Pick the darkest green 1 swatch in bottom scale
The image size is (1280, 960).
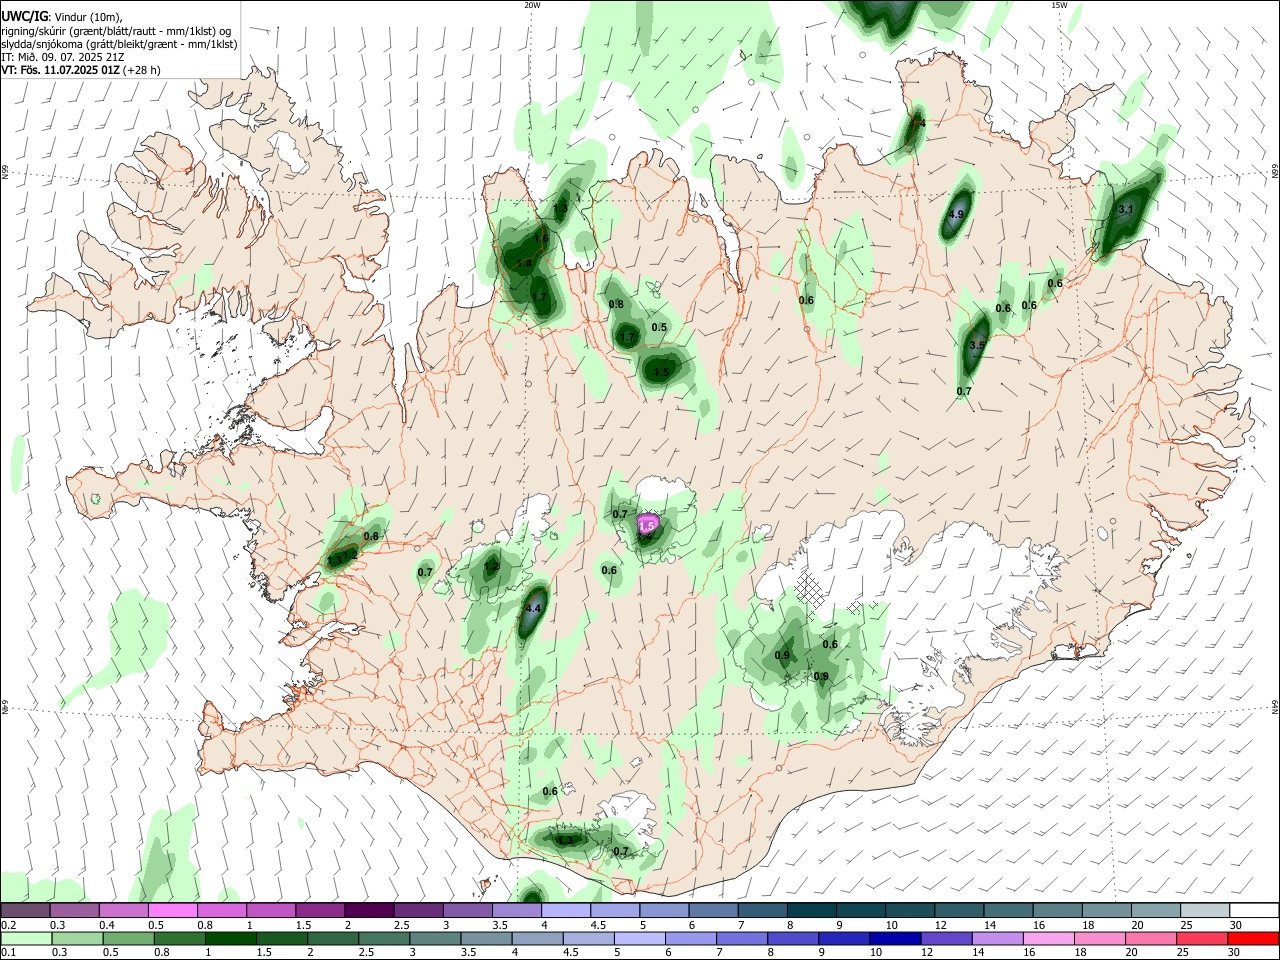coord(230,939)
